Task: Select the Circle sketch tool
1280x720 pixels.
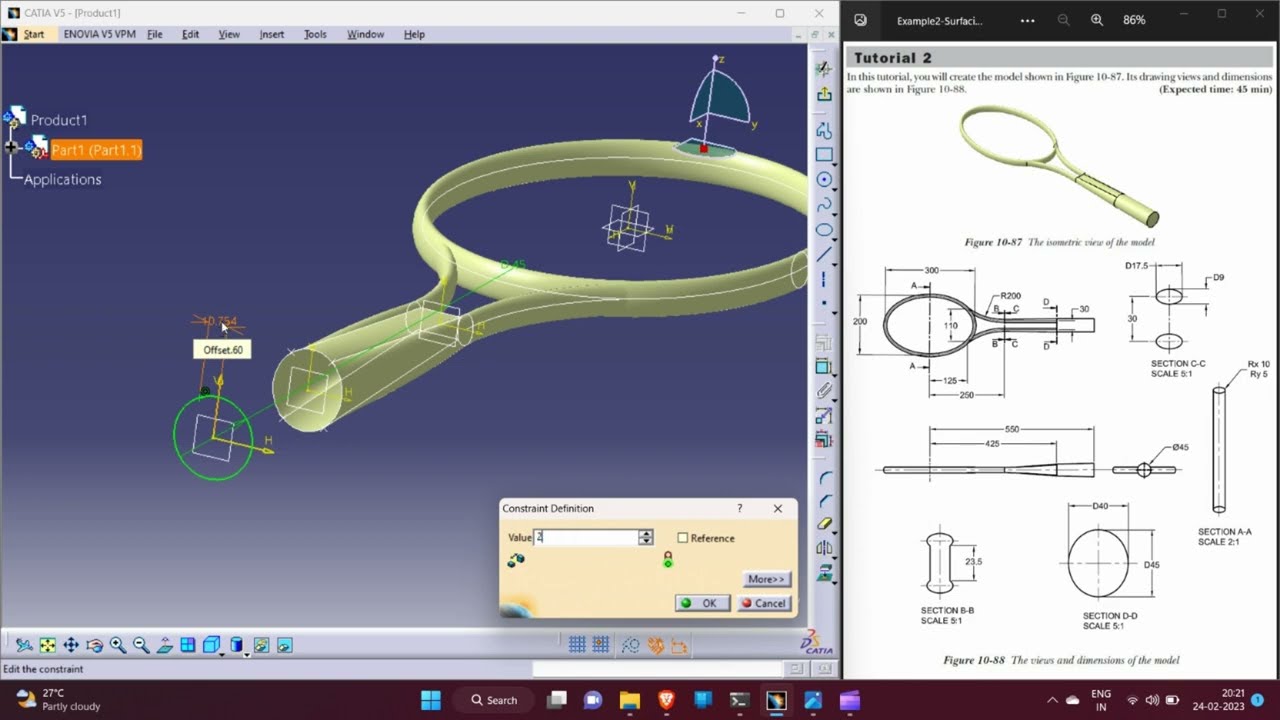Action: click(824, 180)
